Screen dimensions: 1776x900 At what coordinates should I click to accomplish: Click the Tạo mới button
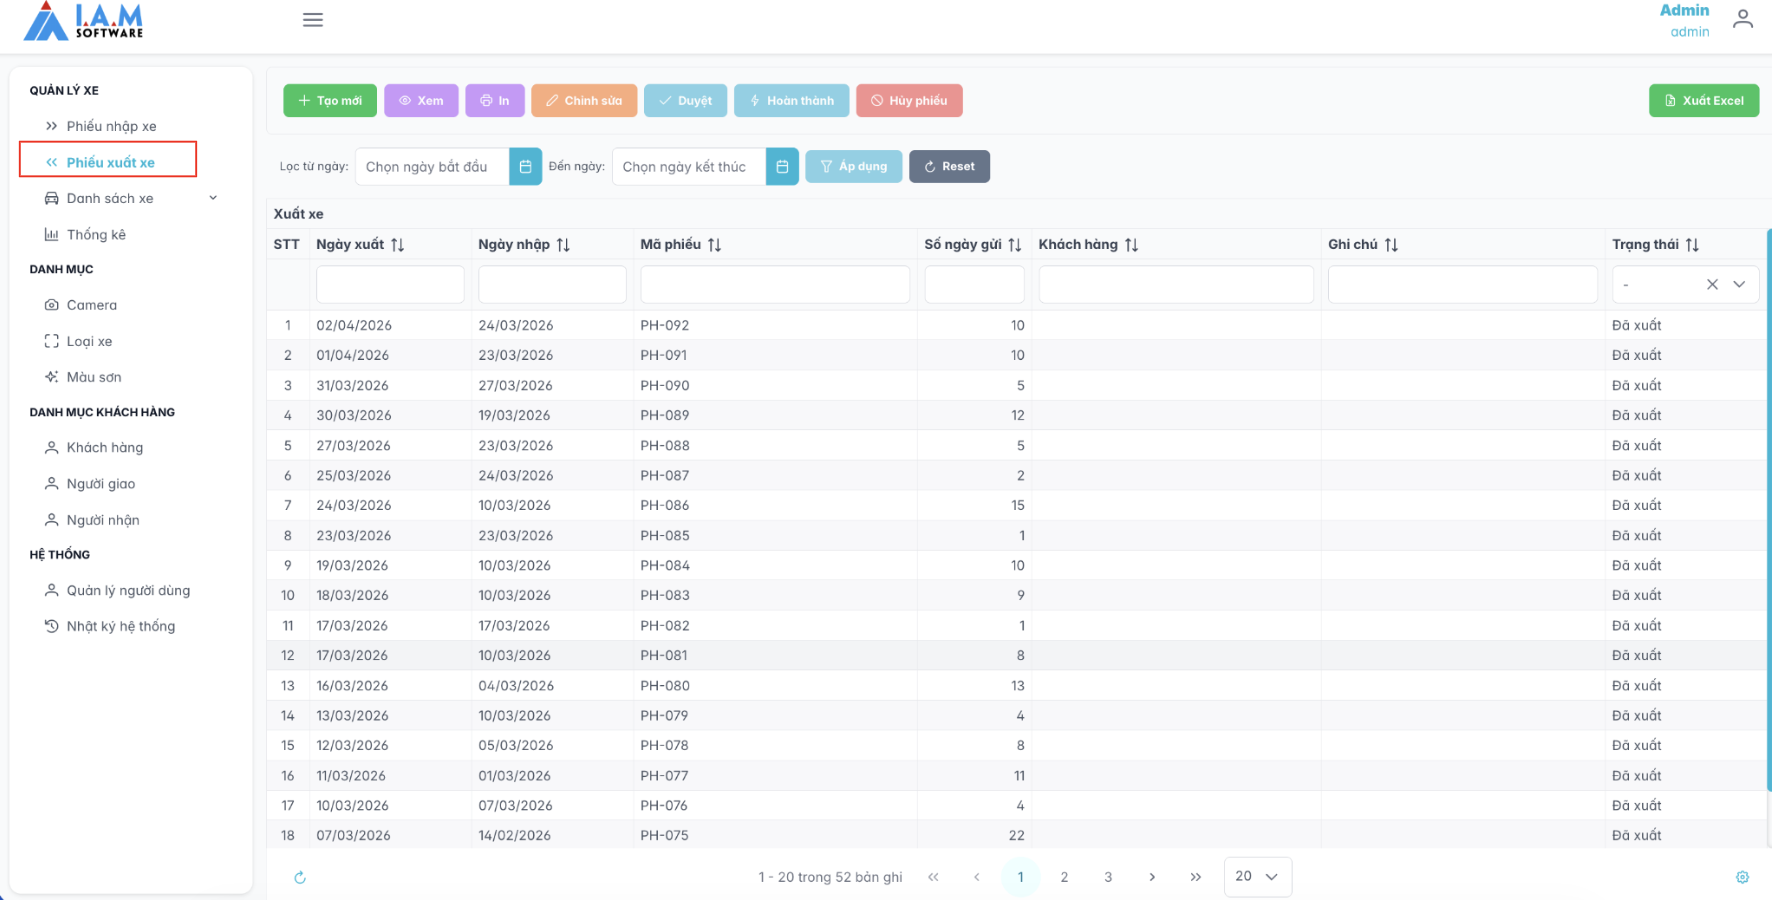tap(330, 101)
